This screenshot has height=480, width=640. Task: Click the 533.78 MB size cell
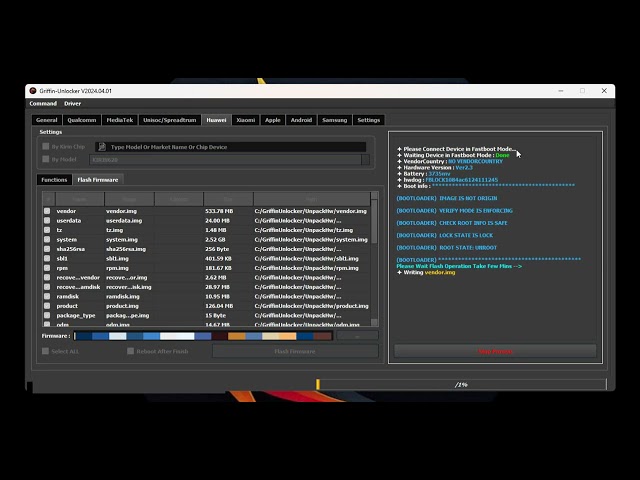point(219,211)
